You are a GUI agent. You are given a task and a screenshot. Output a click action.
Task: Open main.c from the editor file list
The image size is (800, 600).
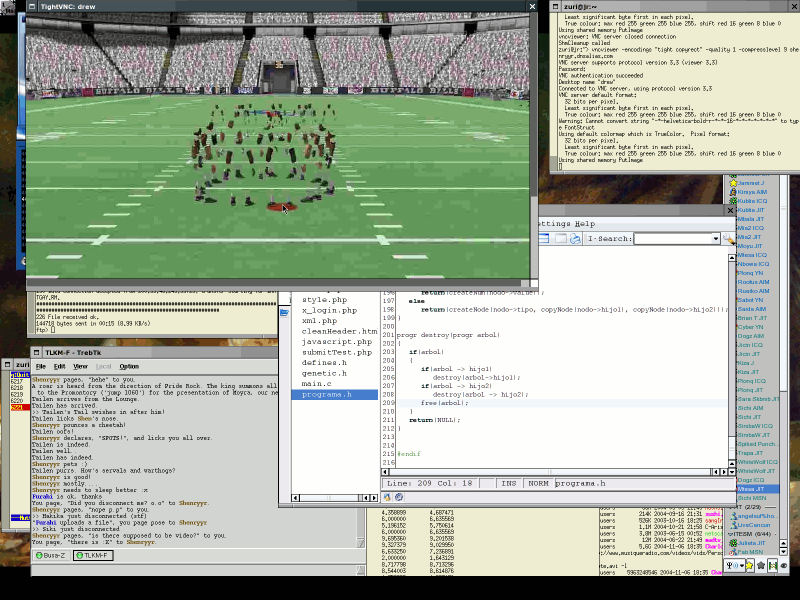(318, 384)
